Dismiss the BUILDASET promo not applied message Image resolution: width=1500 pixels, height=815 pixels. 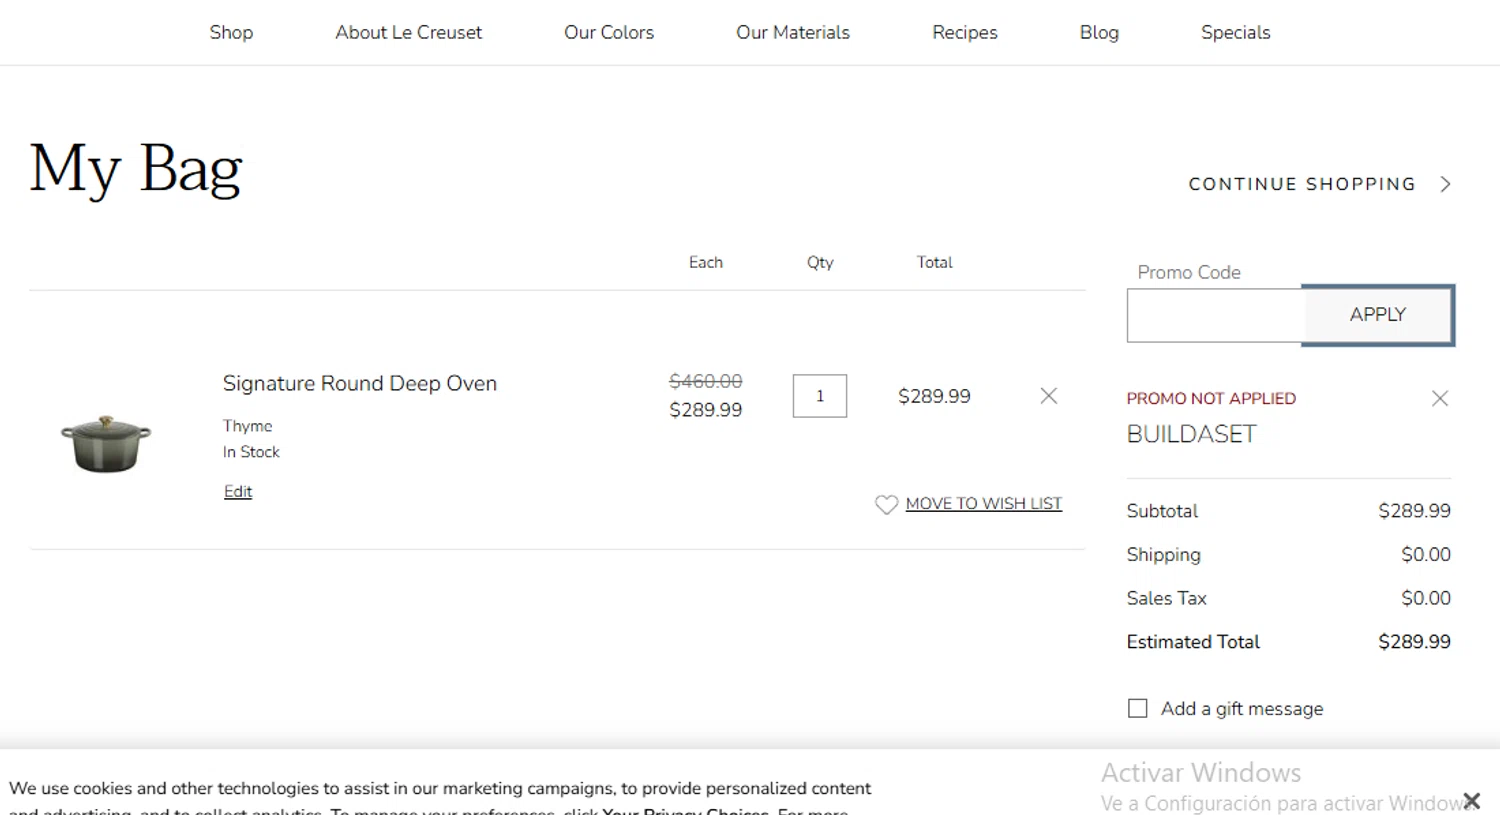point(1439,398)
